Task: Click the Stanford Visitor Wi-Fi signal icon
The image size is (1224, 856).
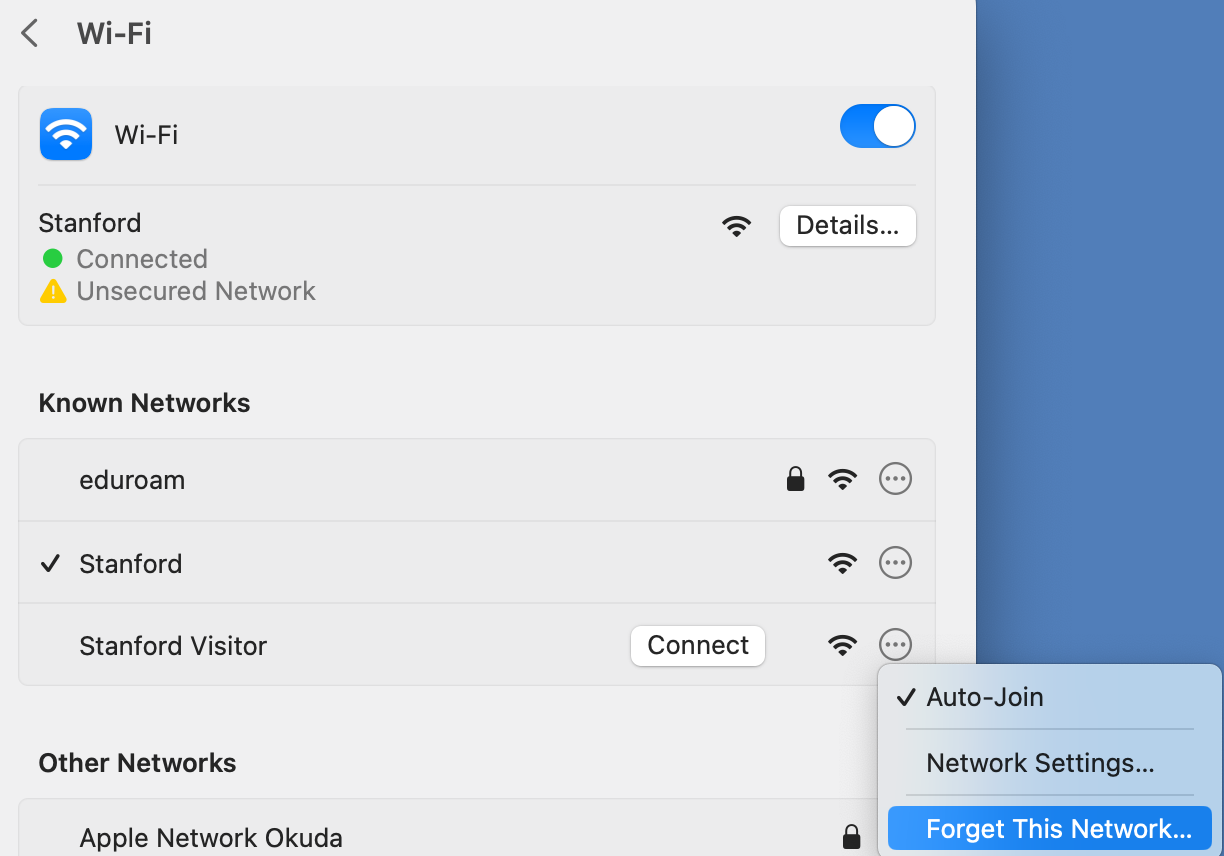Action: 842,646
